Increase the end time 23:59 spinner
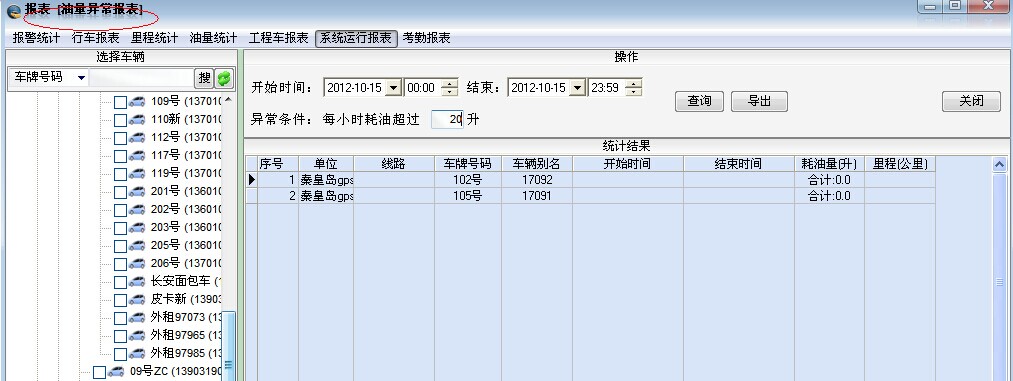This screenshot has height=381, width=1013. click(x=635, y=83)
